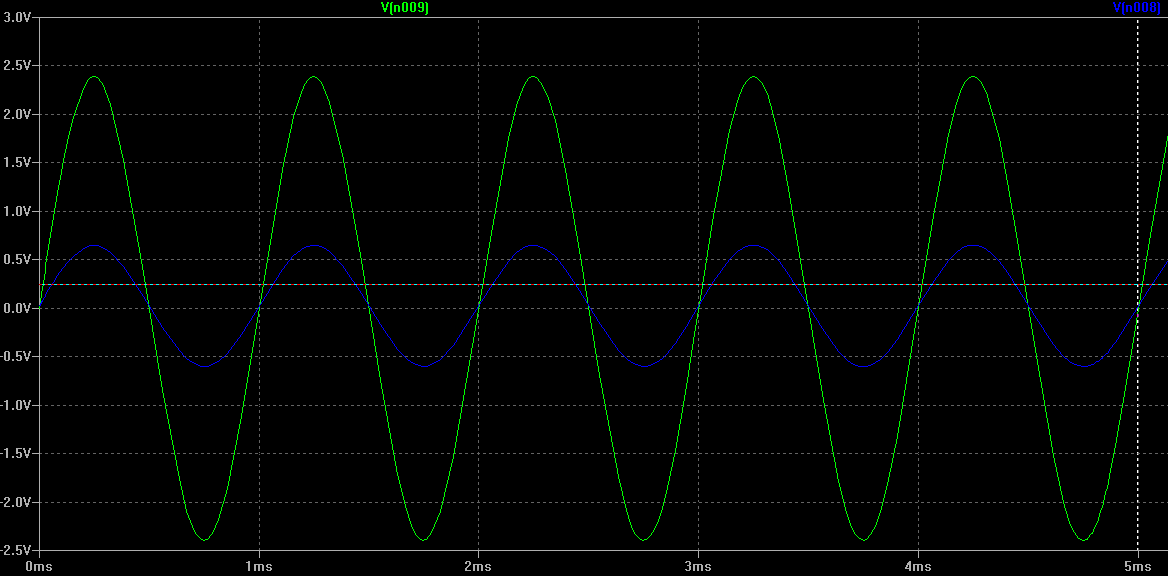1168x576 pixels.
Task: Click the 3ms time axis label
Action: click(698, 567)
